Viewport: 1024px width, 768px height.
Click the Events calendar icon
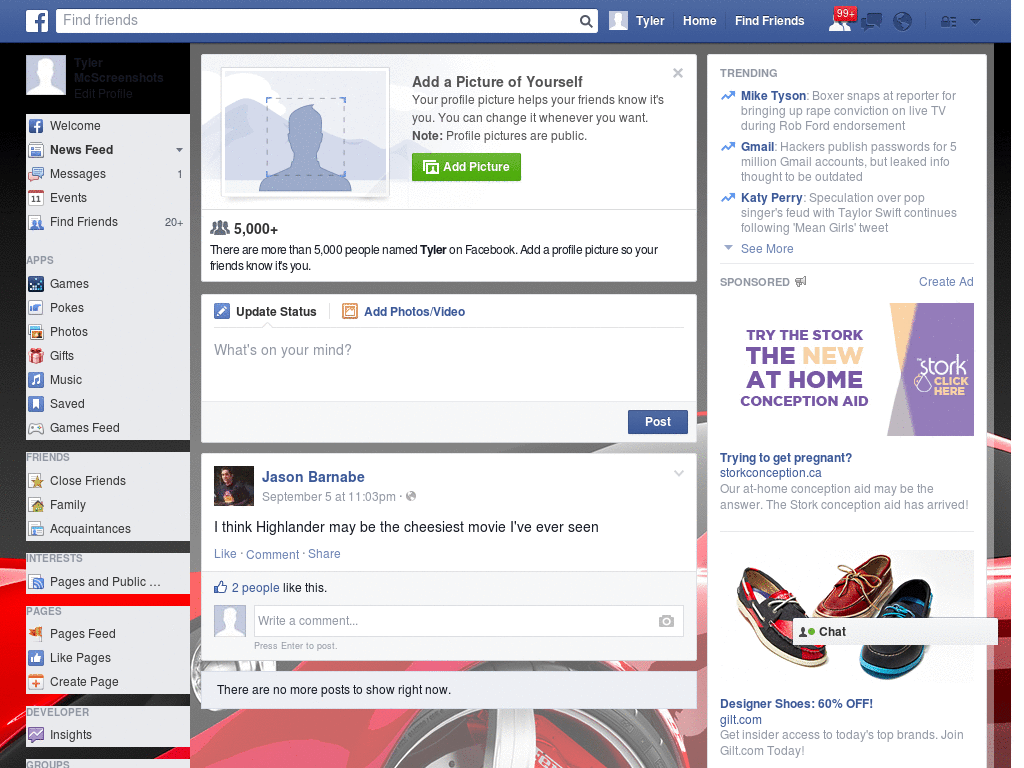click(36, 198)
